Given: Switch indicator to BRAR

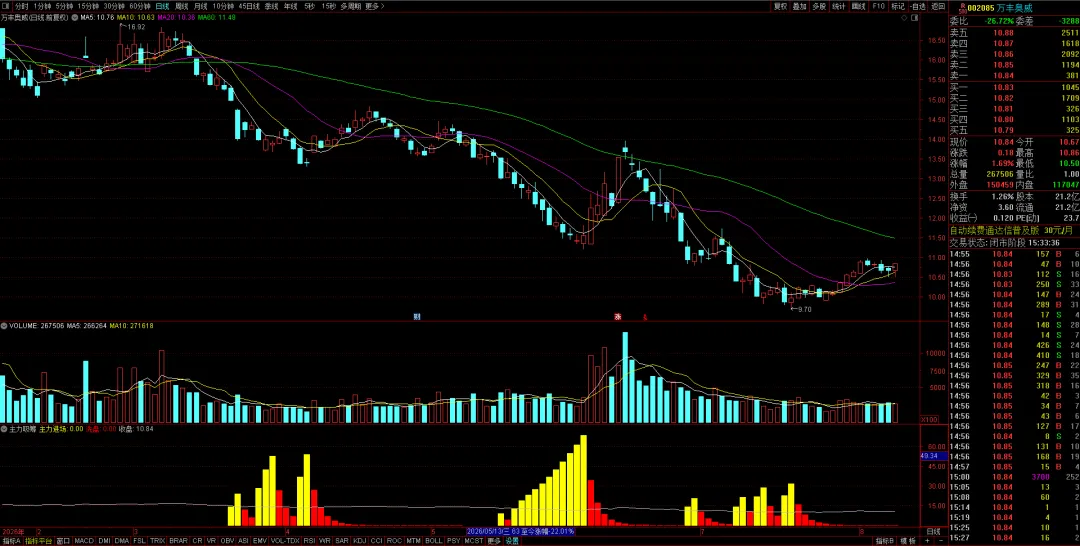Looking at the screenshot, I should [x=178, y=541].
